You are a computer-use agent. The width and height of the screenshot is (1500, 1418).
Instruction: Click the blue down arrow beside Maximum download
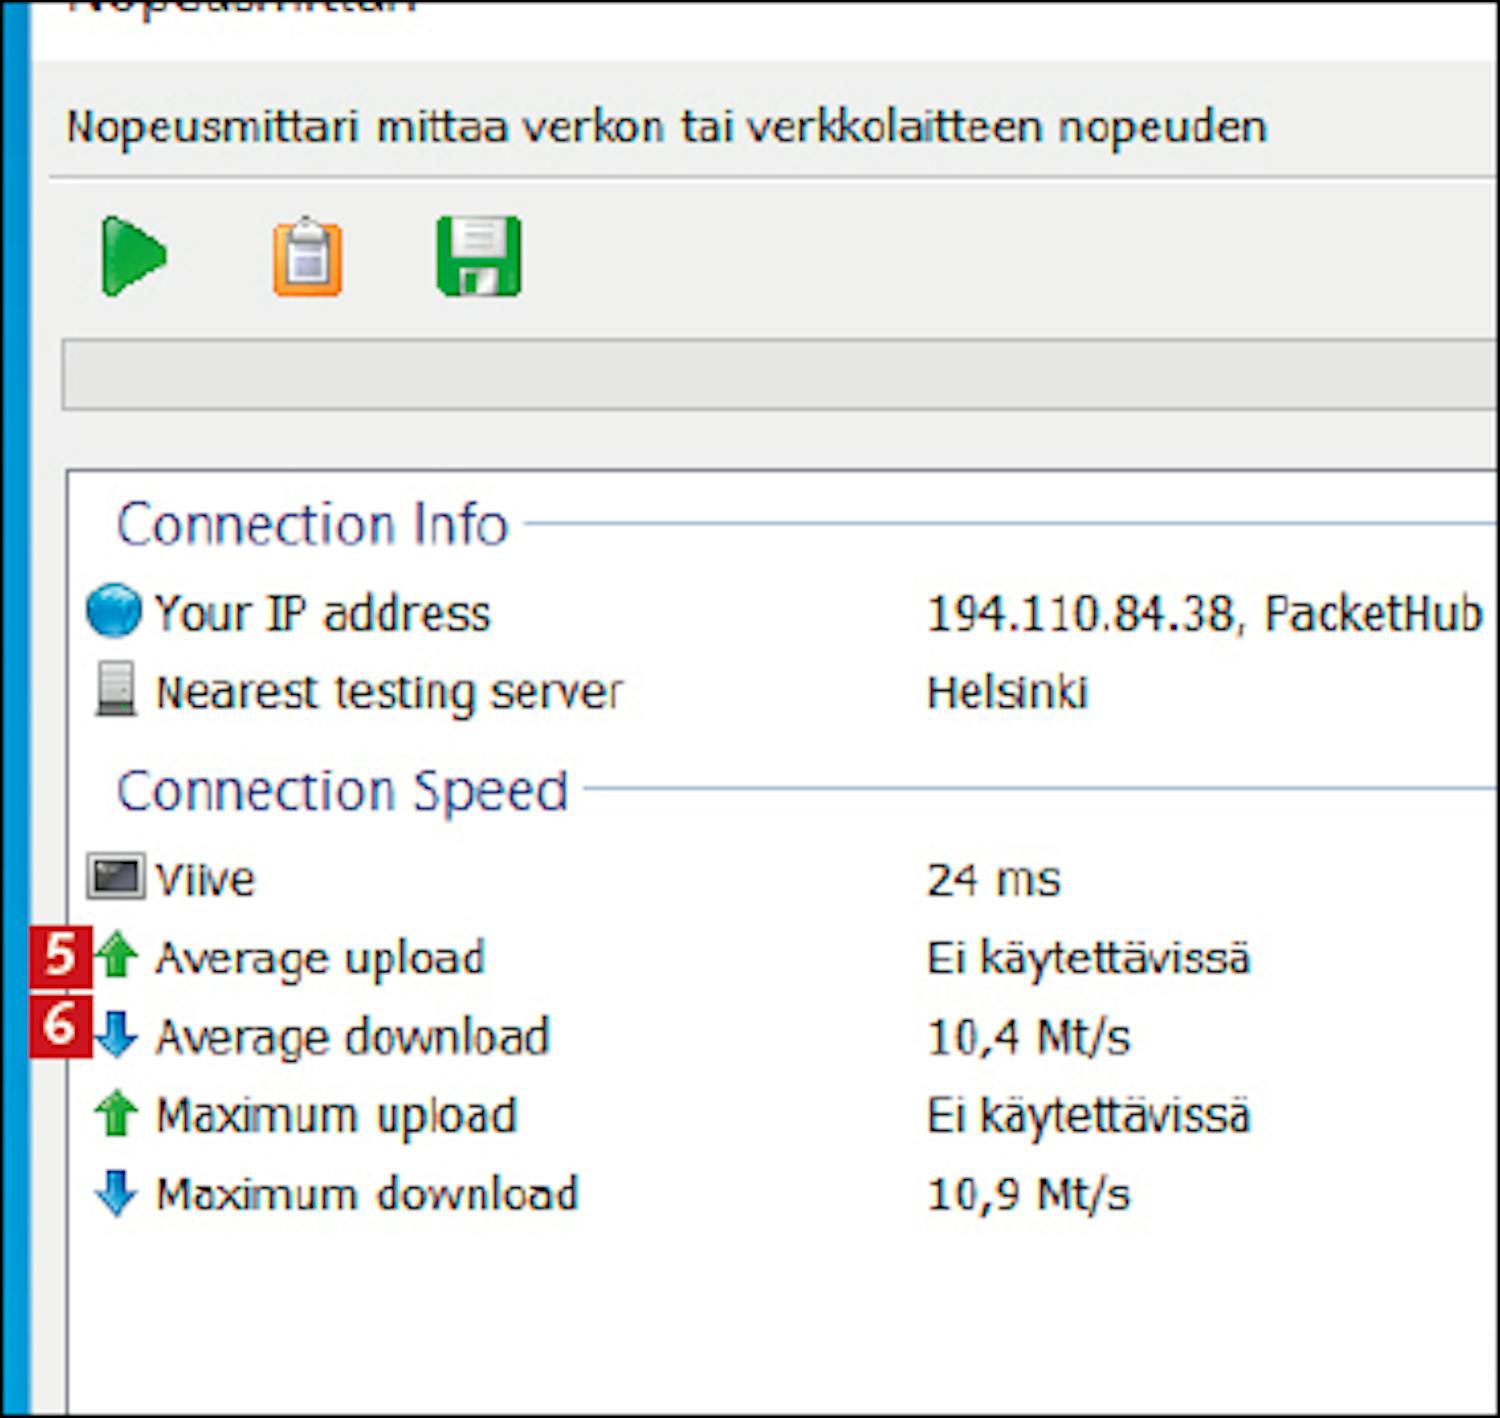point(116,1192)
